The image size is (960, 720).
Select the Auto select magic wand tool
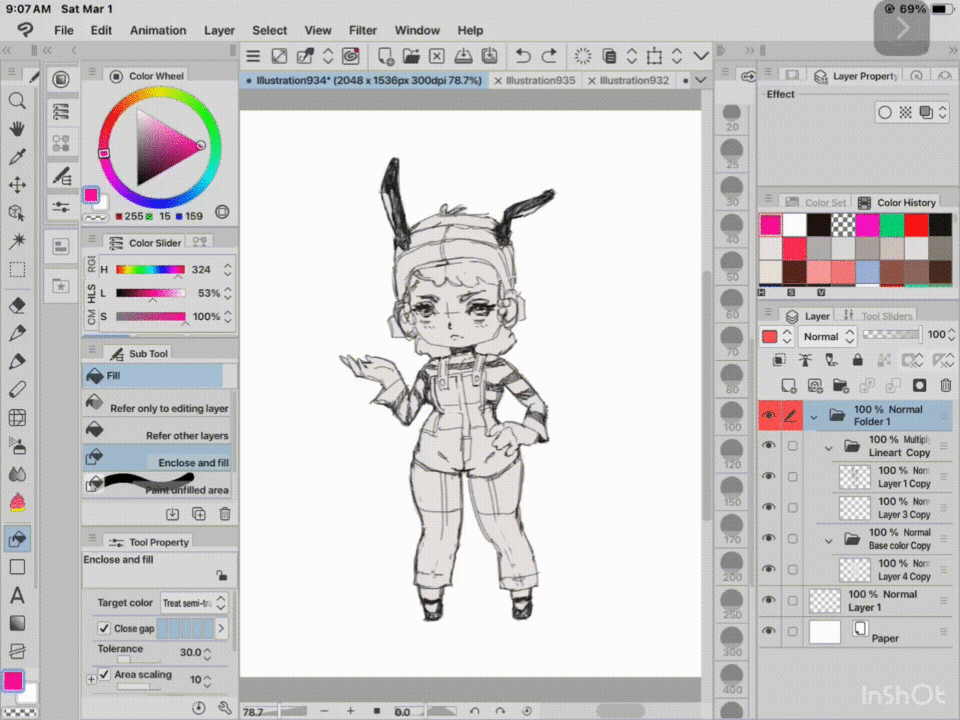pos(17,241)
